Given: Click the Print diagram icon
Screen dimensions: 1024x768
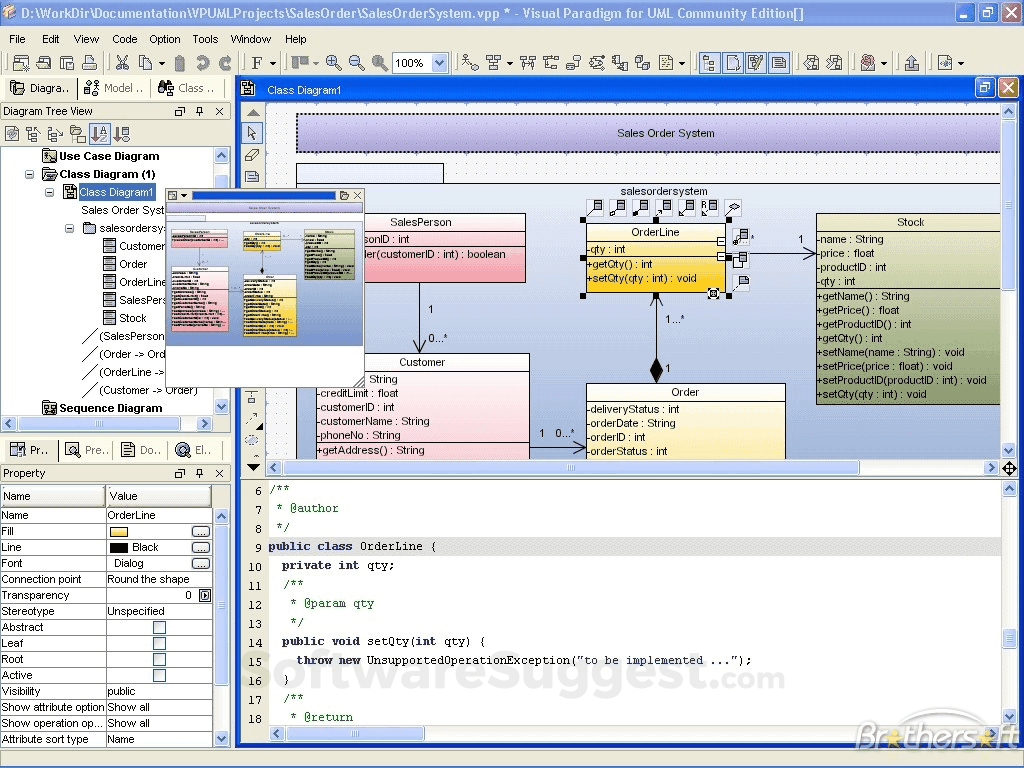Looking at the screenshot, I should click(x=92, y=62).
